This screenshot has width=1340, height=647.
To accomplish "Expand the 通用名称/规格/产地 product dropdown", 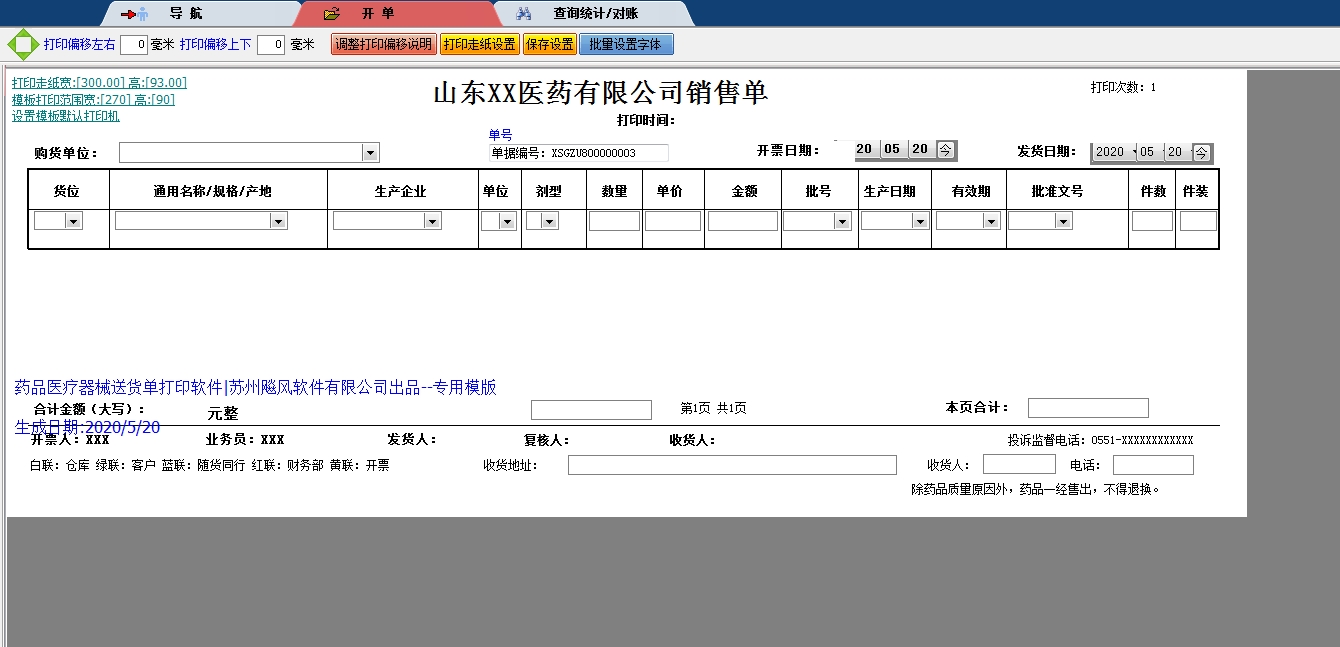I will [280, 220].
